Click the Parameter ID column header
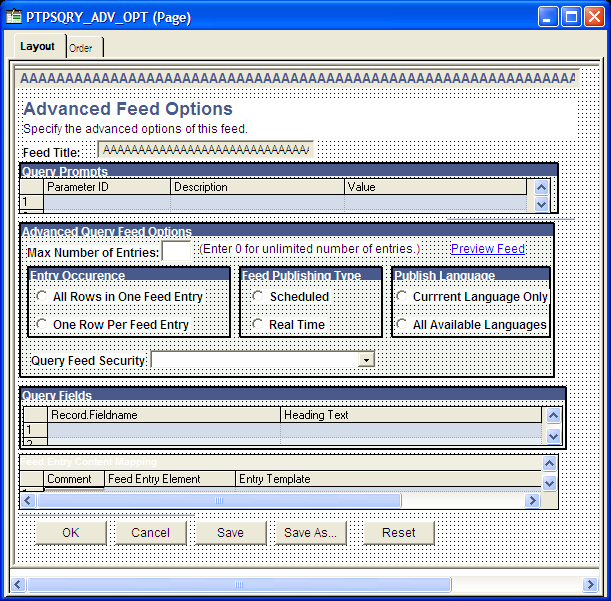 (x=107, y=187)
